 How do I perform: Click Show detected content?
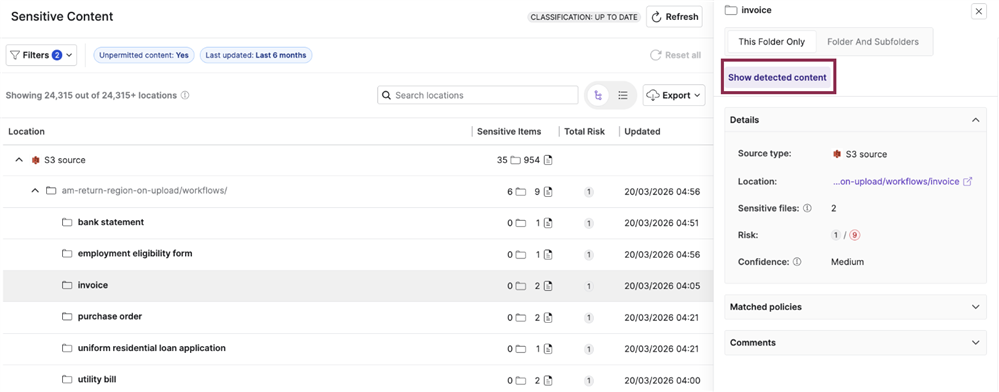tap(777, 78)
